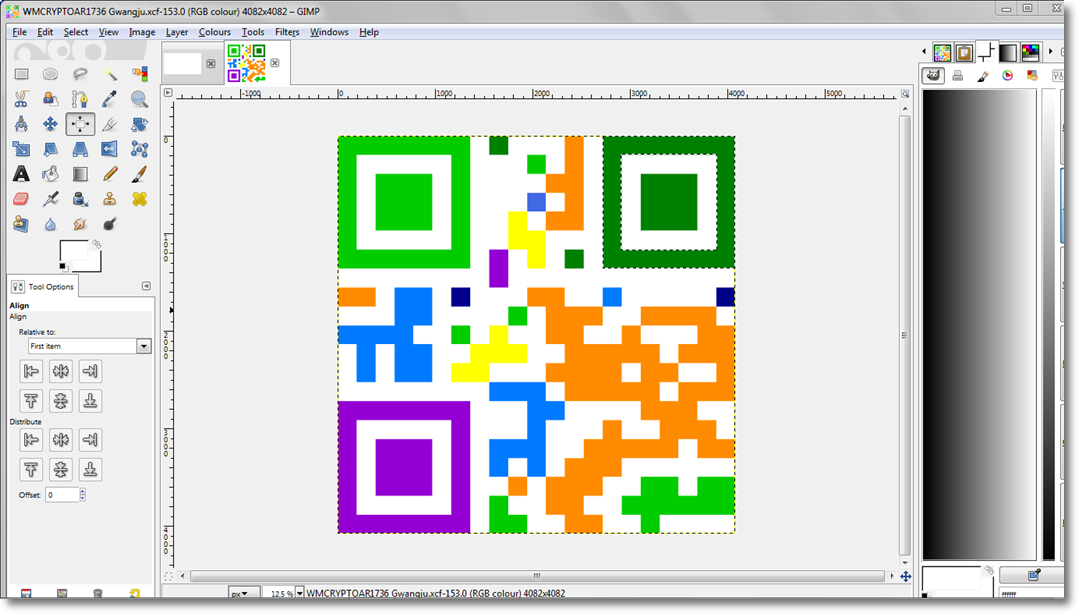
Task: Select the Ink tool
Action: tap(80, 199)
